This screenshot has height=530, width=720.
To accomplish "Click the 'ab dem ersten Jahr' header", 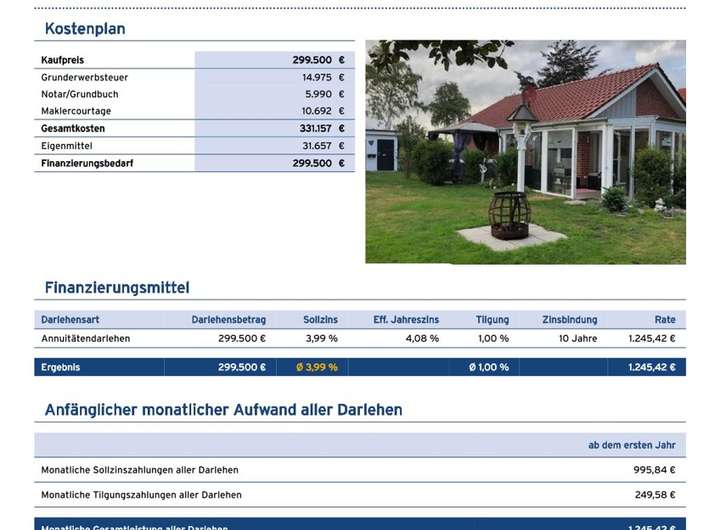I will tap(632, 445).
